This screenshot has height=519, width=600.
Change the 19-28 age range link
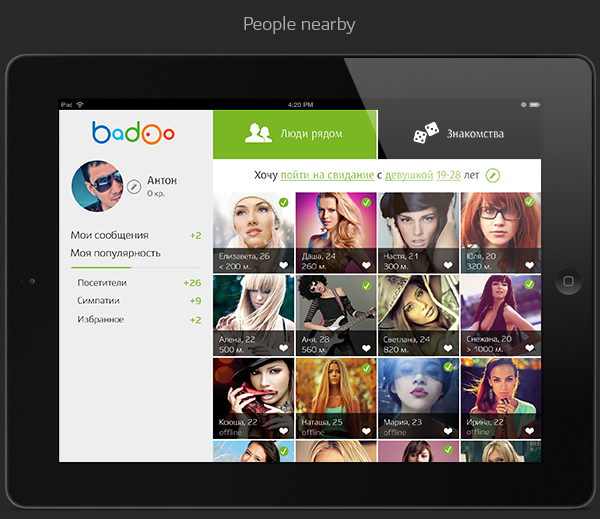(448, 175)
